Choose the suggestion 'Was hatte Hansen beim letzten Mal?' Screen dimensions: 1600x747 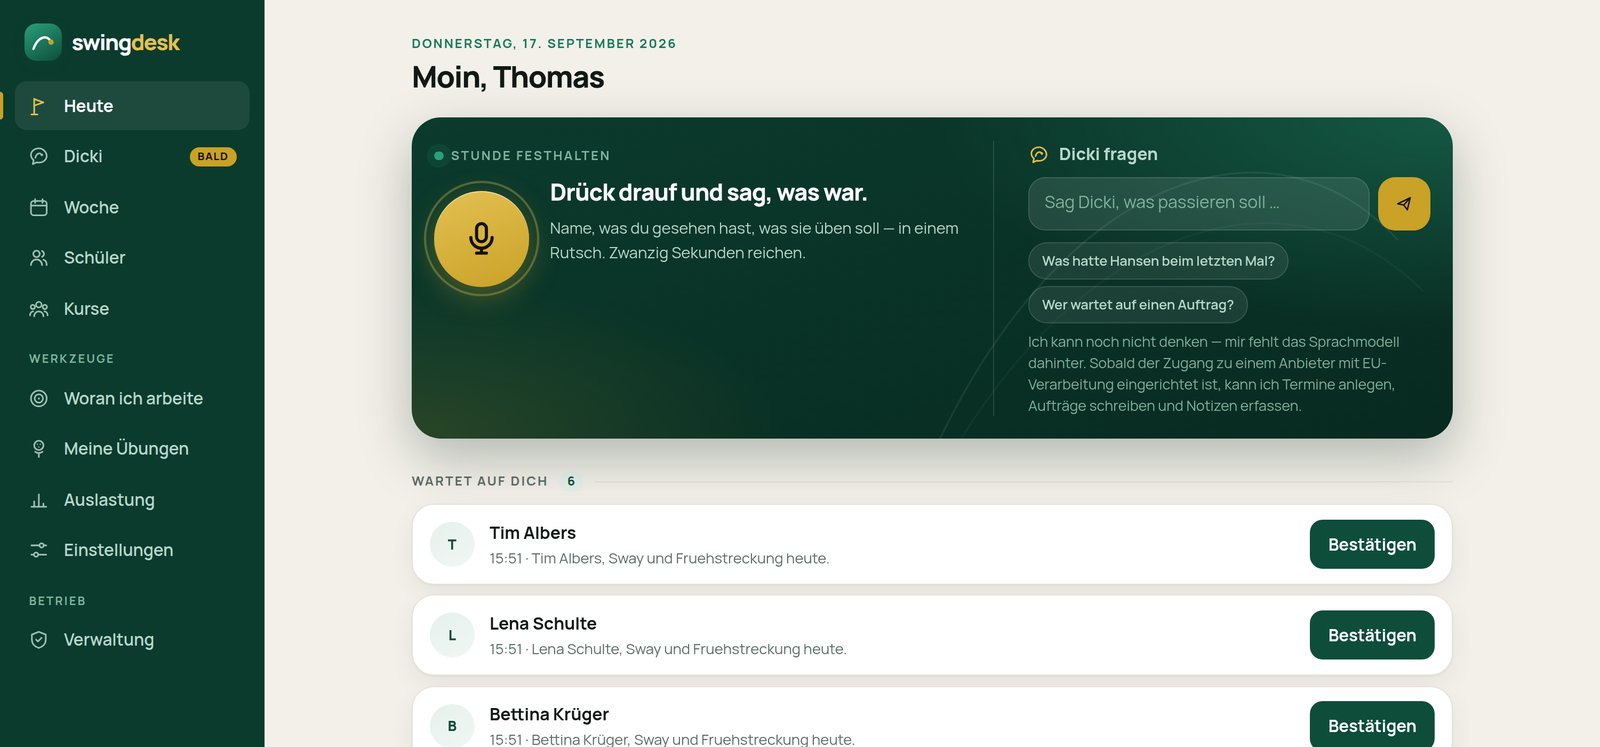click(1158, 261)
